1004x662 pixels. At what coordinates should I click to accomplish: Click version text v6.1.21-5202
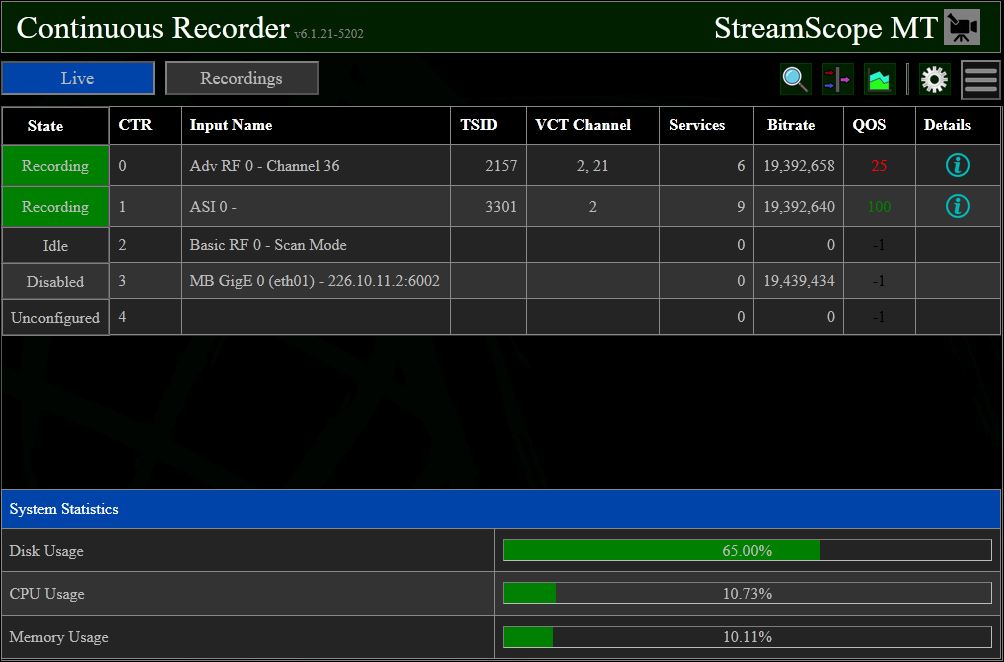(x=329, y=34)
